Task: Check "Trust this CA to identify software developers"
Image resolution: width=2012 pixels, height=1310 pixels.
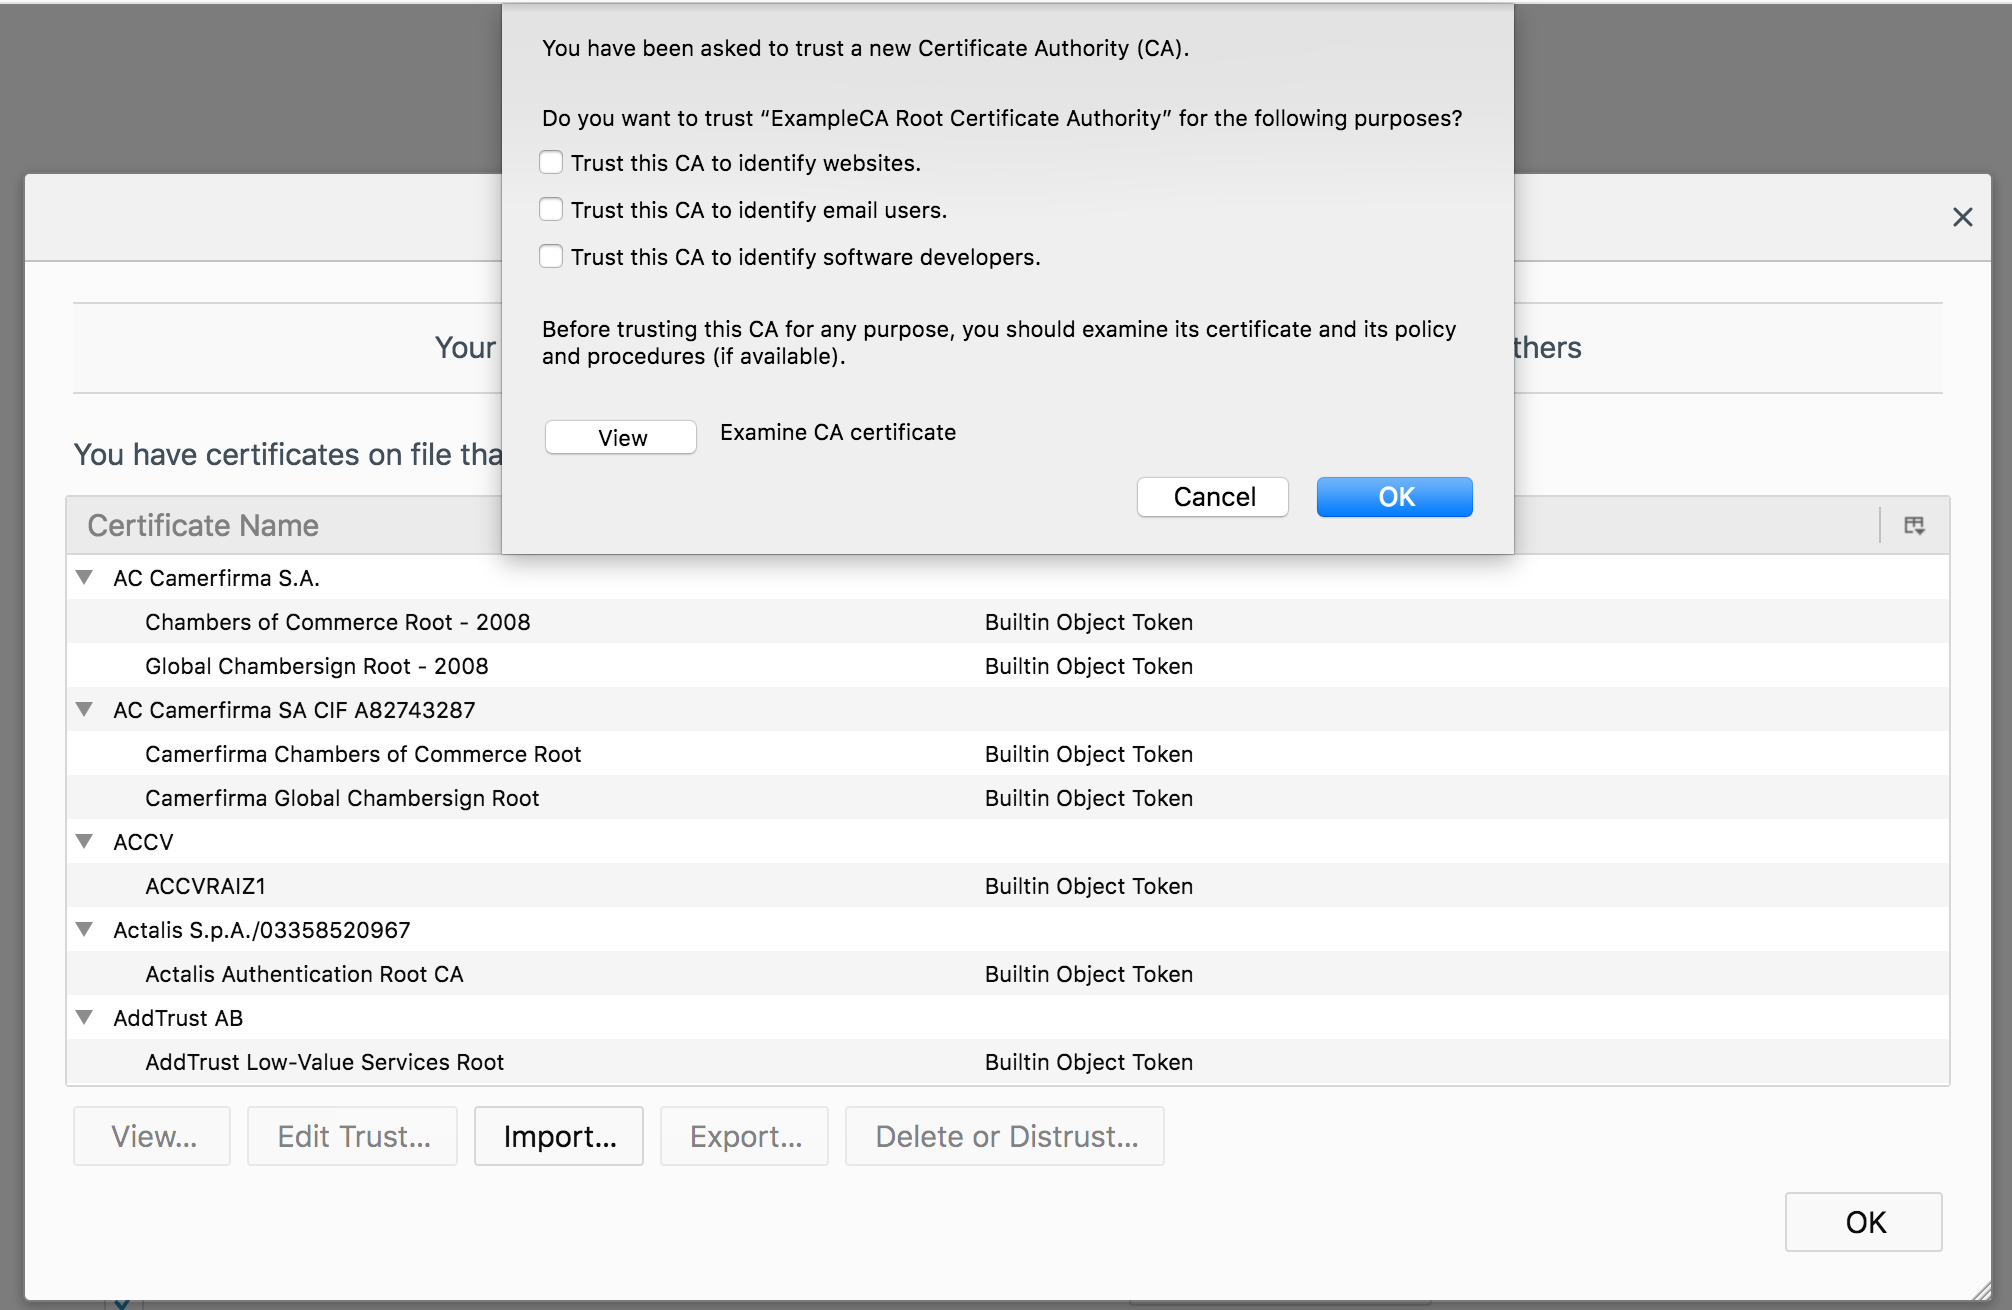Action: tap(551, 255)
